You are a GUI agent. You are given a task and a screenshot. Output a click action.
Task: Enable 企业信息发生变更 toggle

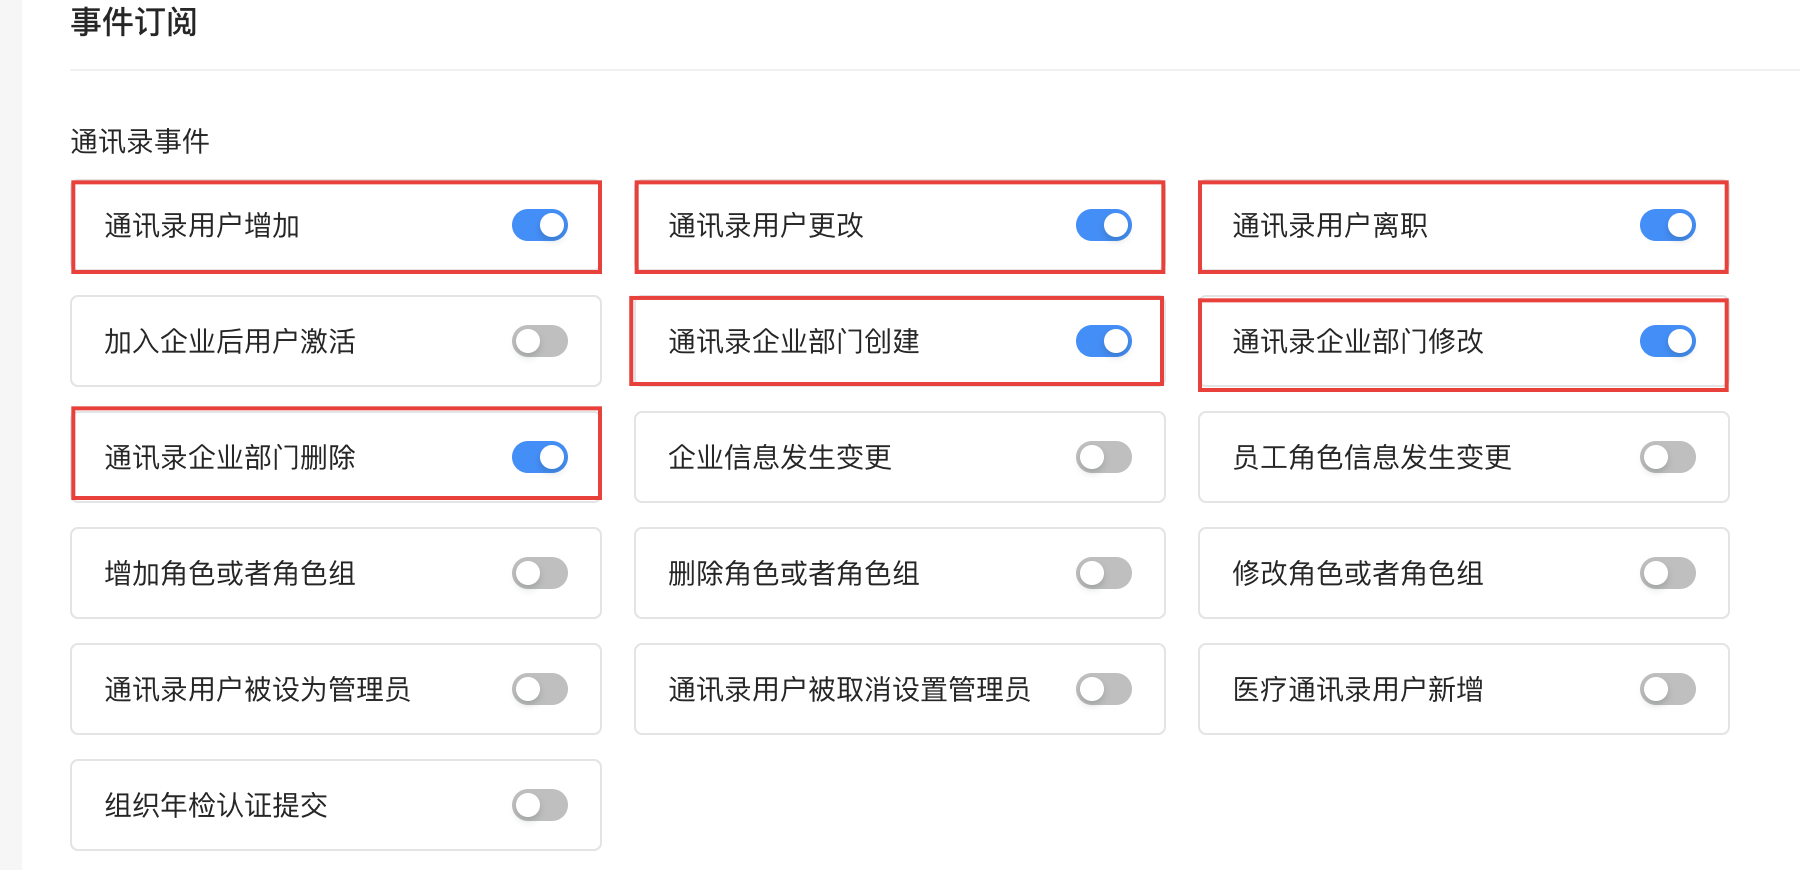(x=1103, y=457)
